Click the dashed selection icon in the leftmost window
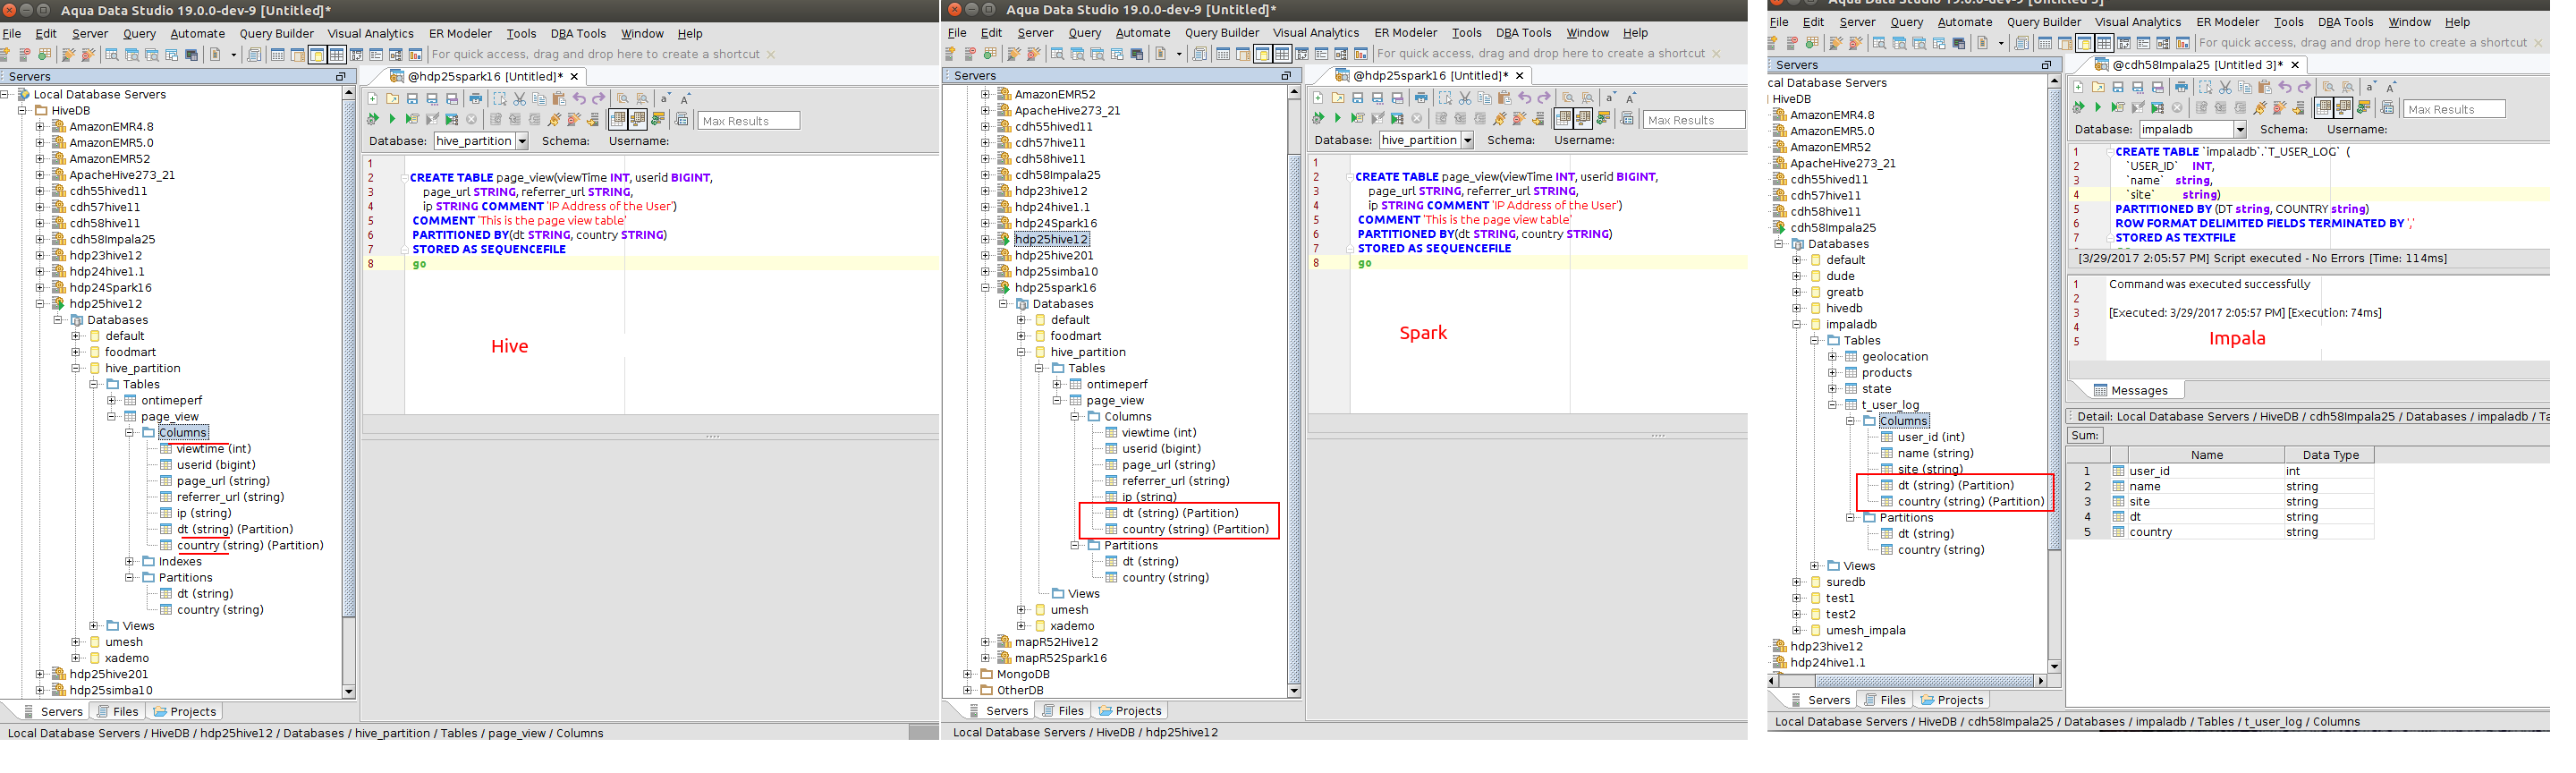 tap(500, 99)
